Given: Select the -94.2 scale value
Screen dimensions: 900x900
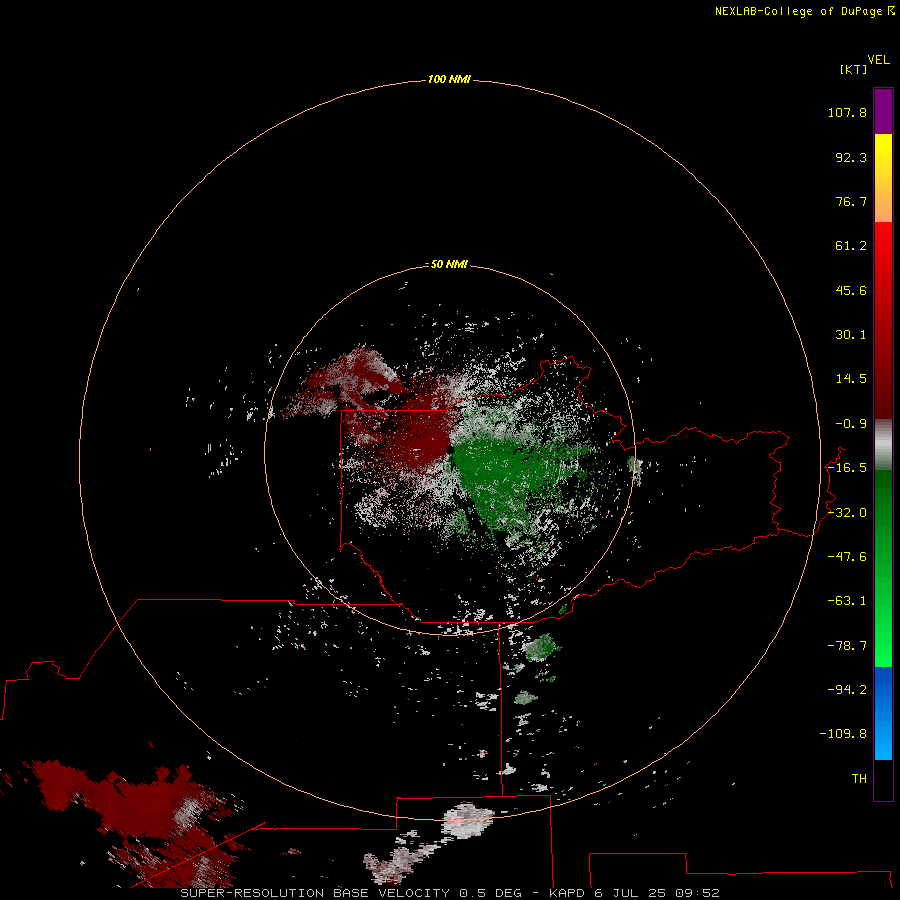Looking at the screenshot, I should 847,690.
